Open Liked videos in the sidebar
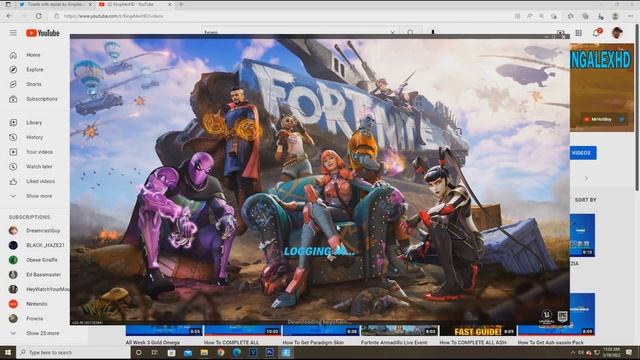The image size is (640, 360). point(40,181)
